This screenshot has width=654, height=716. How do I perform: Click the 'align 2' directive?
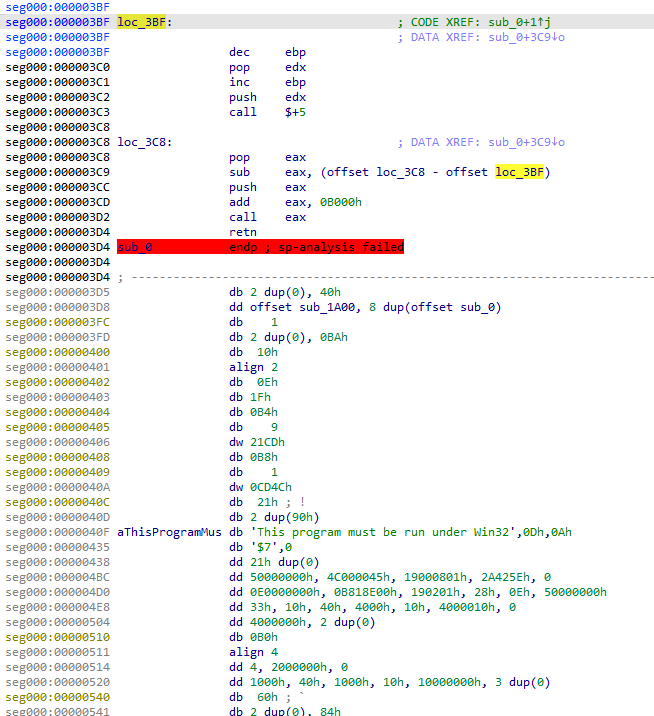coord(253,367)
